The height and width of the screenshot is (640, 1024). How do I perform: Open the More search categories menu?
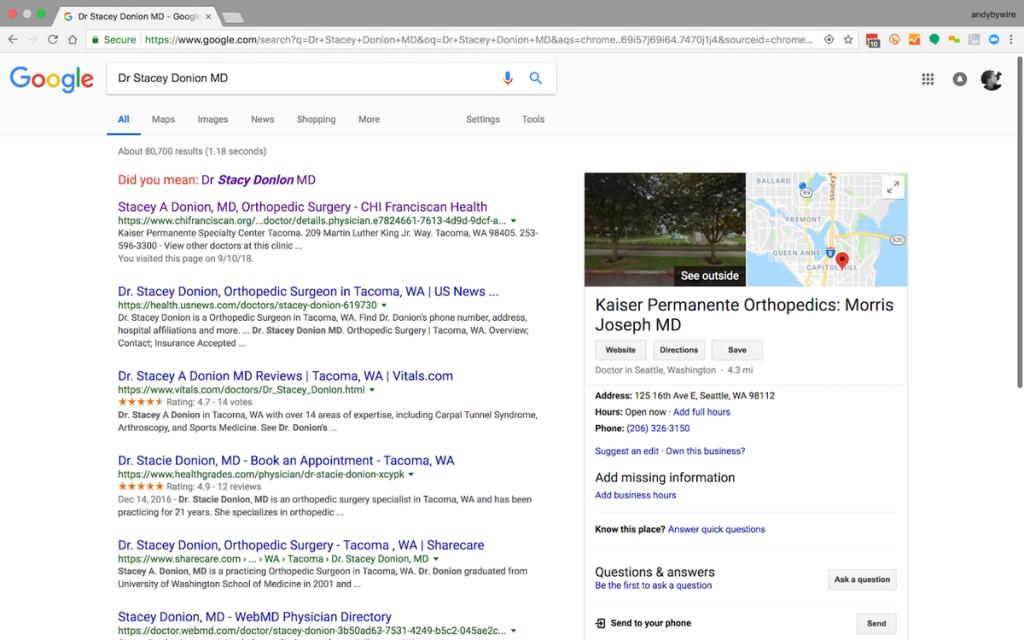click(369, 120)
